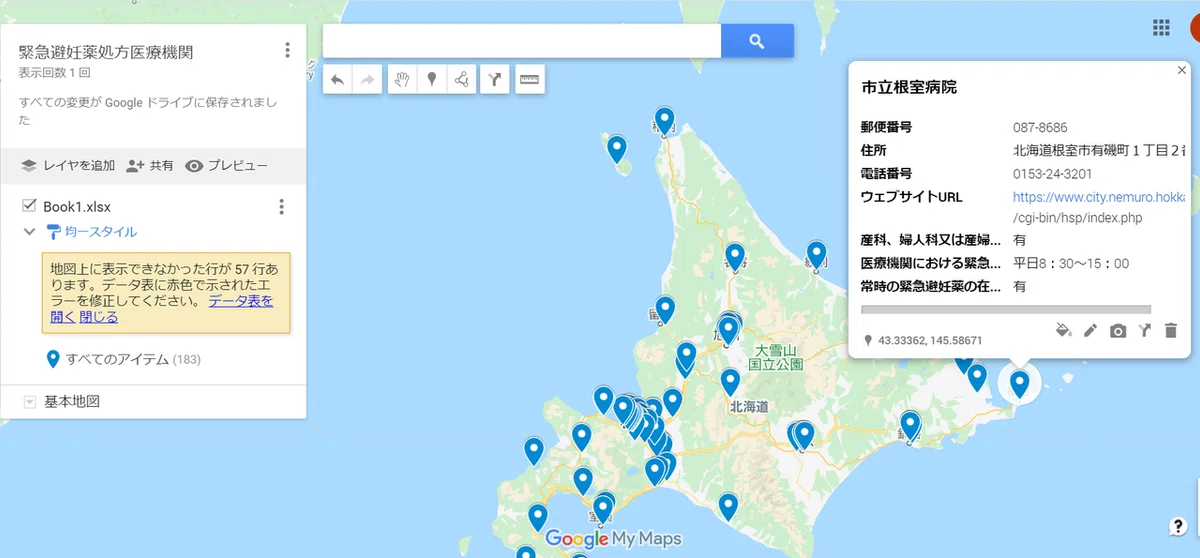Open the map title three-dot menu
The height and width of the screenshot is (558, 1200).
click(287, 50)
